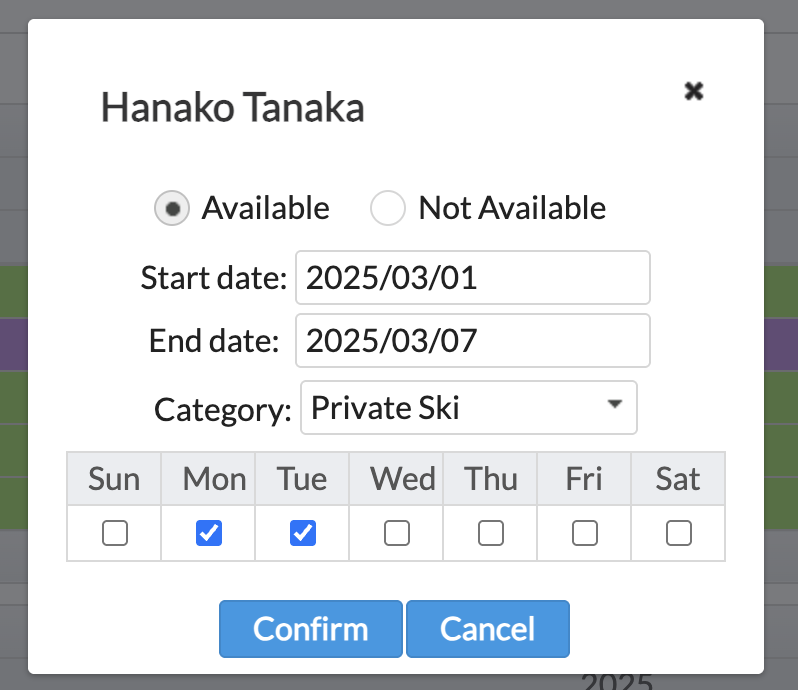Screen dimensions: 798x690
Task: Click the Not Available label text
Action: pos(512,208)
